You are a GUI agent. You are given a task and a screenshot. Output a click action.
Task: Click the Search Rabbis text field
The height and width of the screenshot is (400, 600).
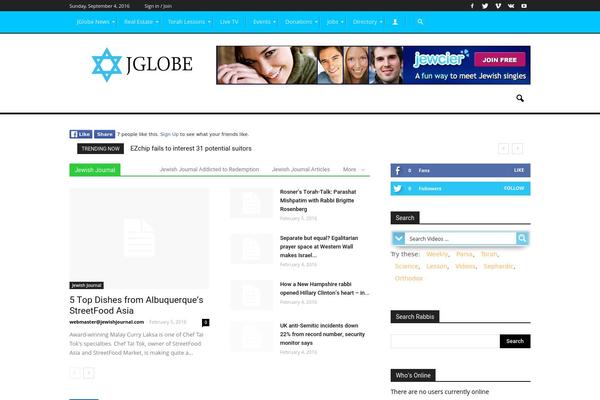click(x=445, y=341)
